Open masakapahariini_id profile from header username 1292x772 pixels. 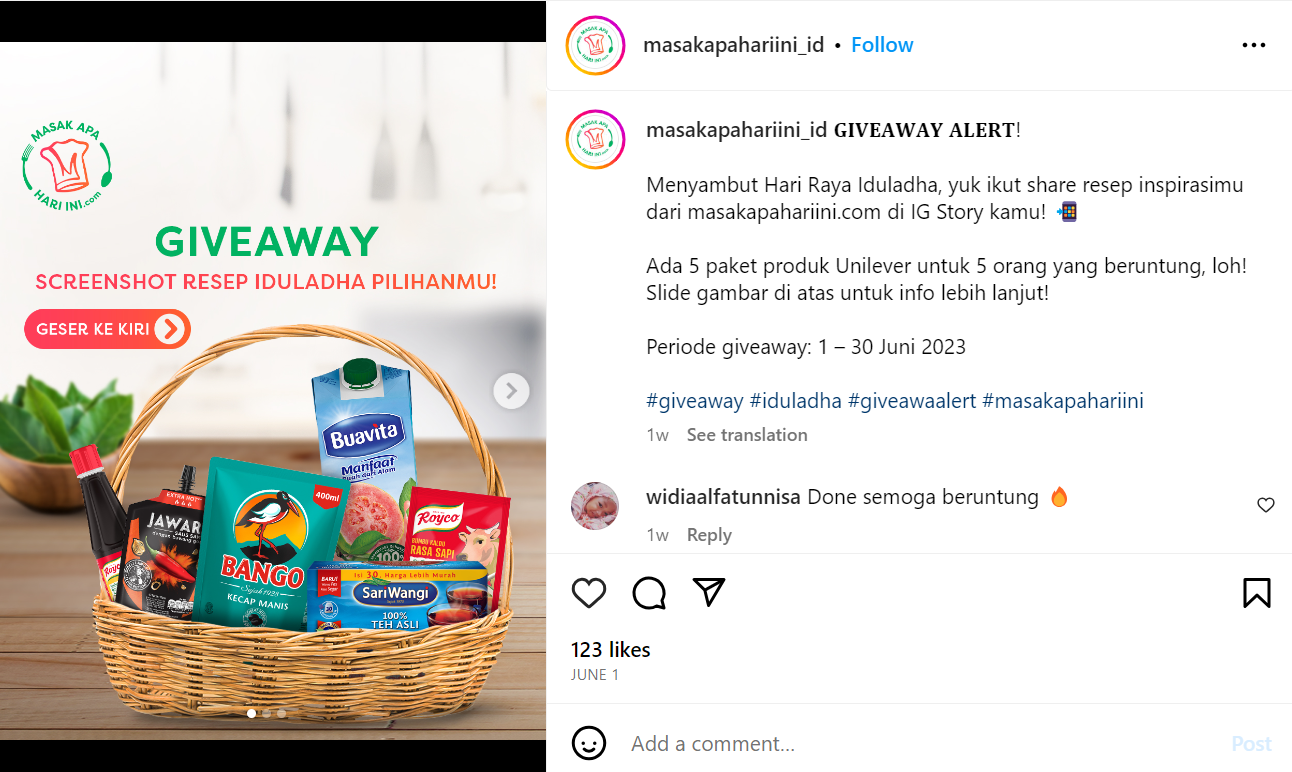coord(733,45)
